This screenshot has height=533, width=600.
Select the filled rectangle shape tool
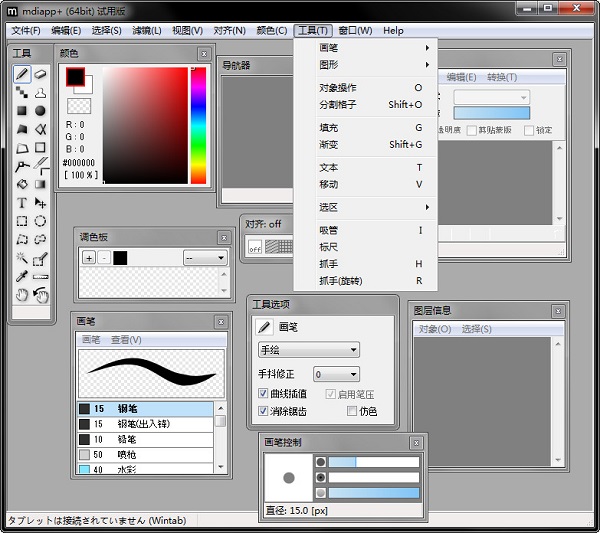coord(22,111)
